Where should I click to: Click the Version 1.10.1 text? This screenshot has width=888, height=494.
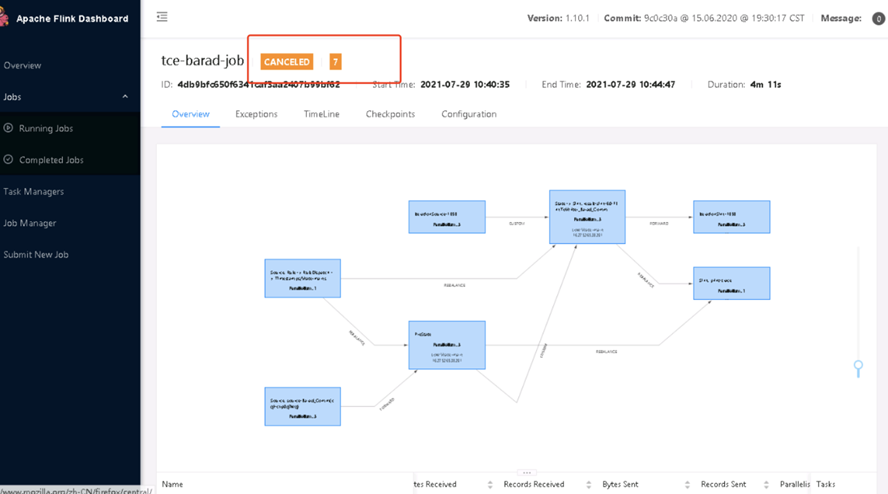[558, 18]
